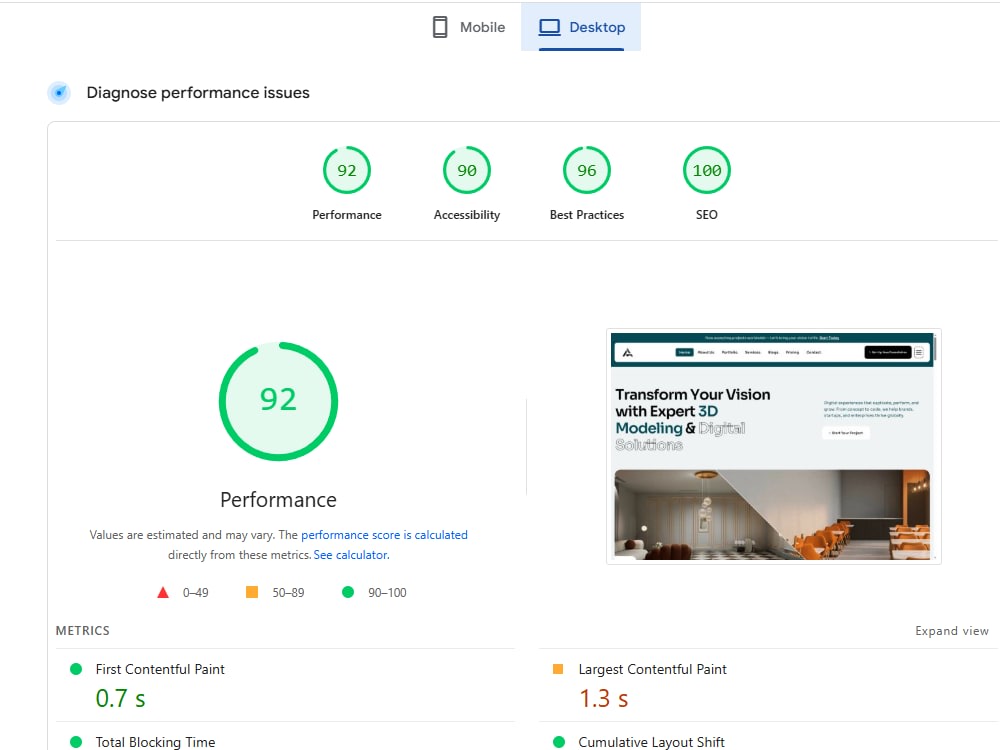
Task: Open the 'See calculator' link
Action: [350, 555]
